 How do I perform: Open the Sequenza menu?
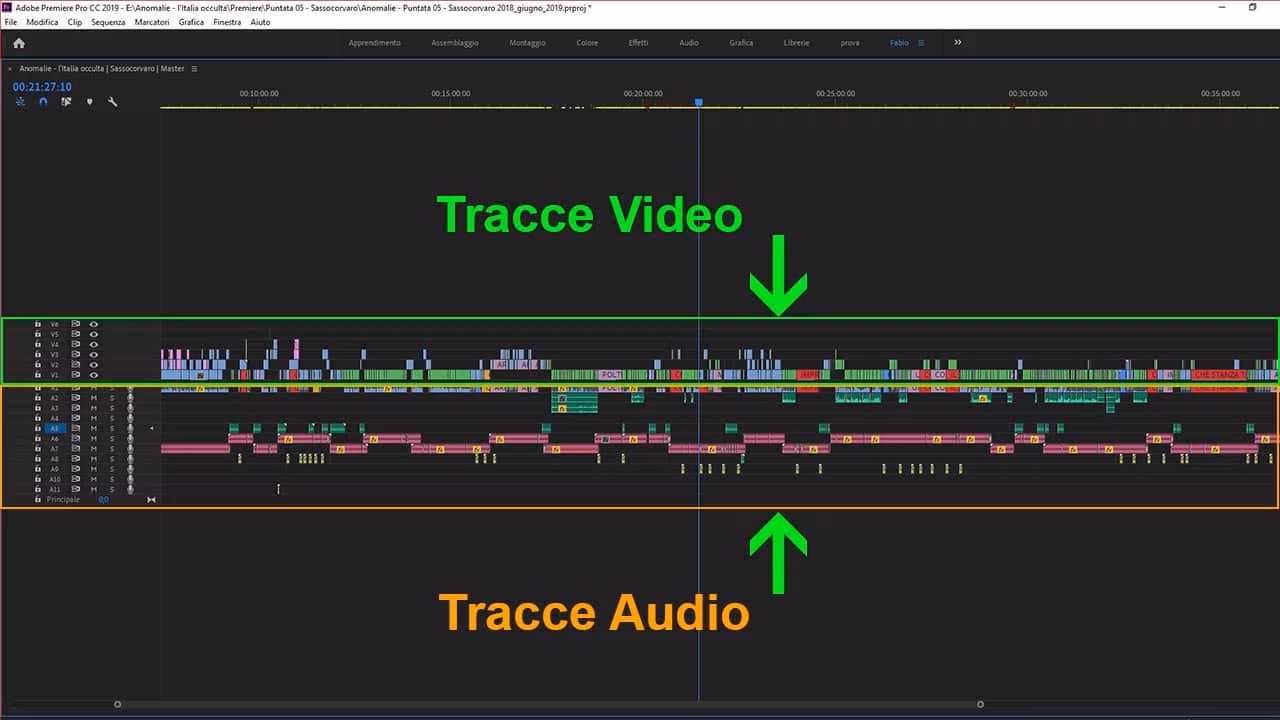[107, 22]
